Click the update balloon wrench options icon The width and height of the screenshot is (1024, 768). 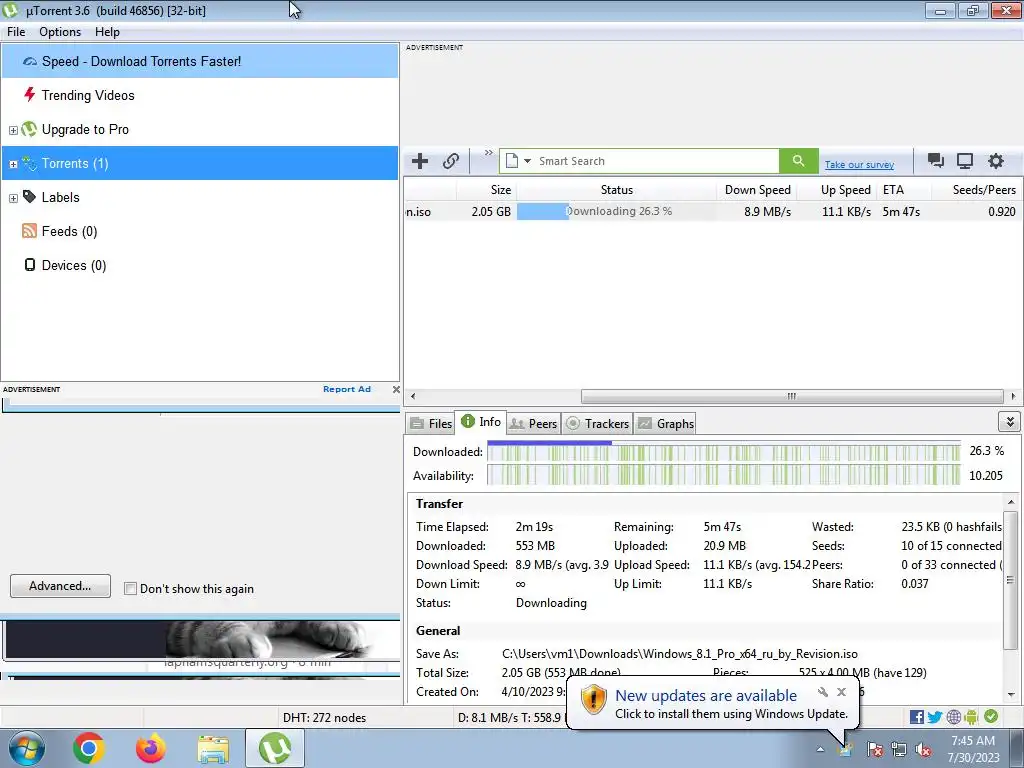(823, 692)
